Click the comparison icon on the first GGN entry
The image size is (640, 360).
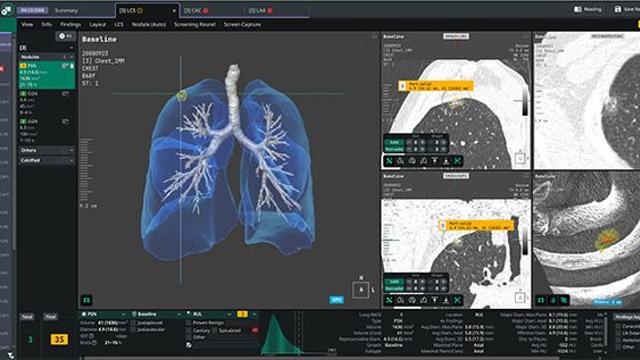pos(65,94)
